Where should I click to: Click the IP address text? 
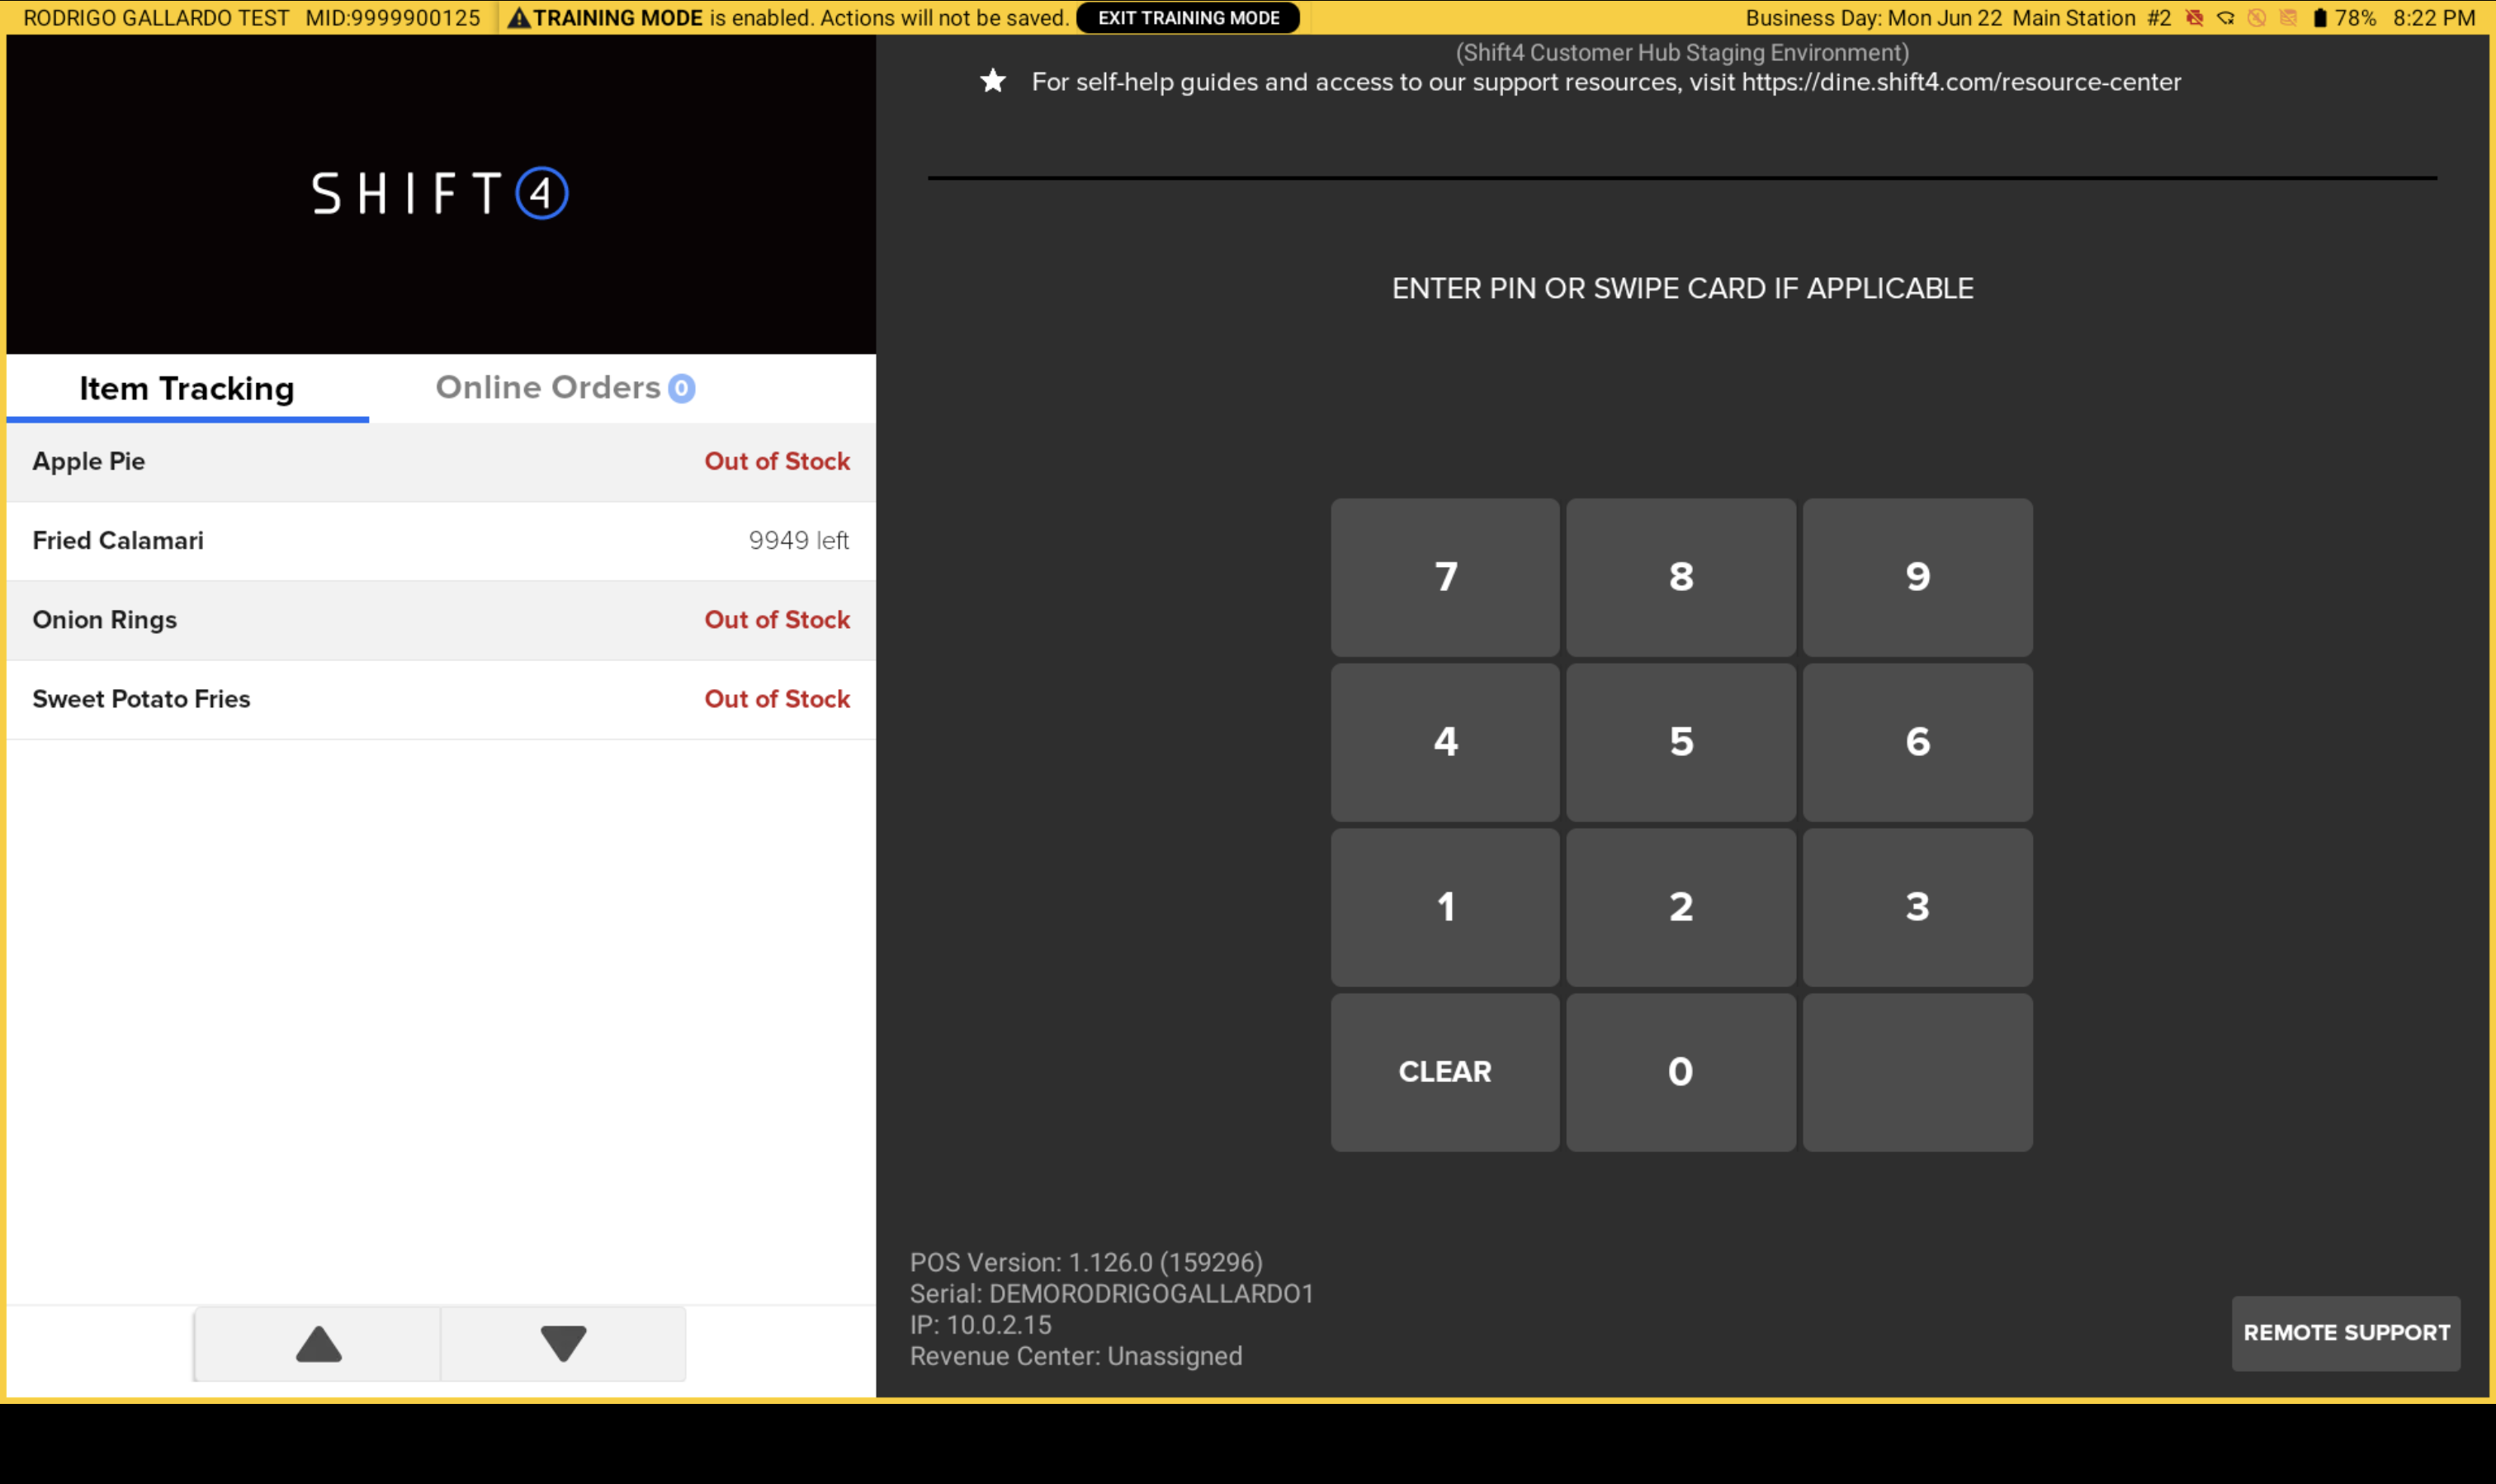tap(980, 1325)
